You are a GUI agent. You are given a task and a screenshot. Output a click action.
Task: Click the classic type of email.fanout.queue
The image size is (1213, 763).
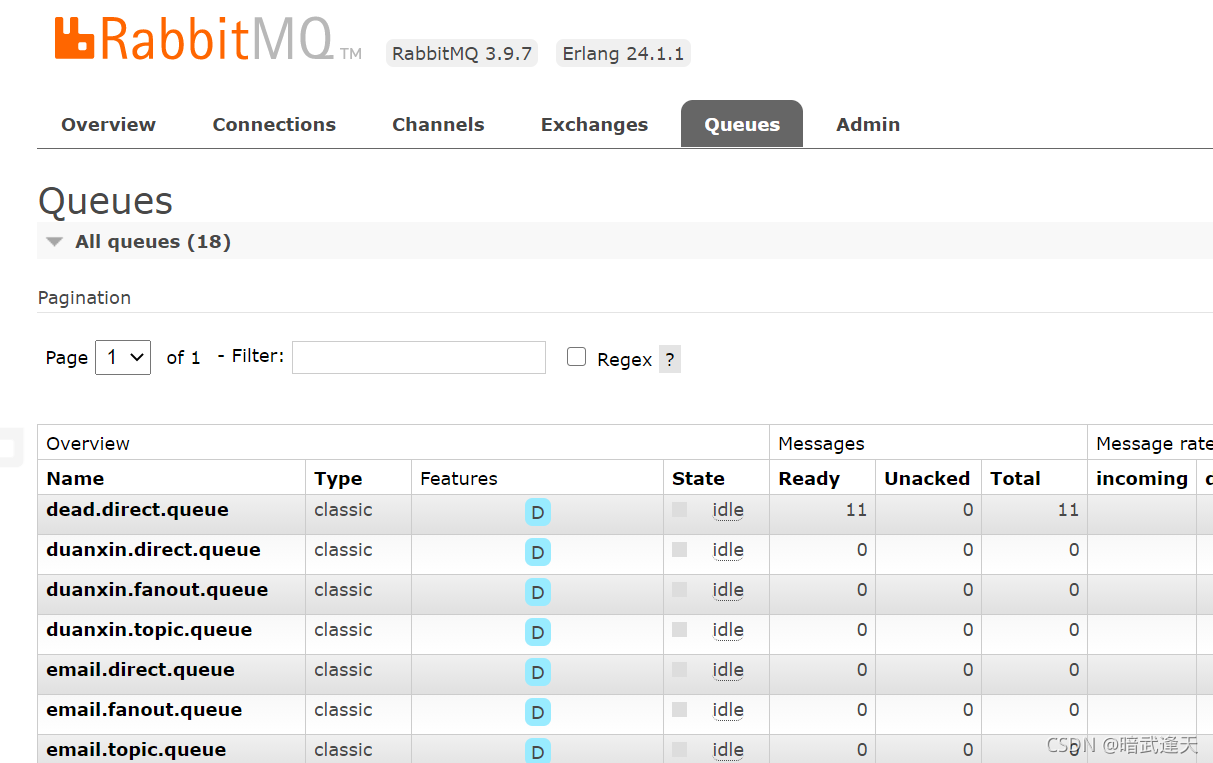[x=343, y=709]
